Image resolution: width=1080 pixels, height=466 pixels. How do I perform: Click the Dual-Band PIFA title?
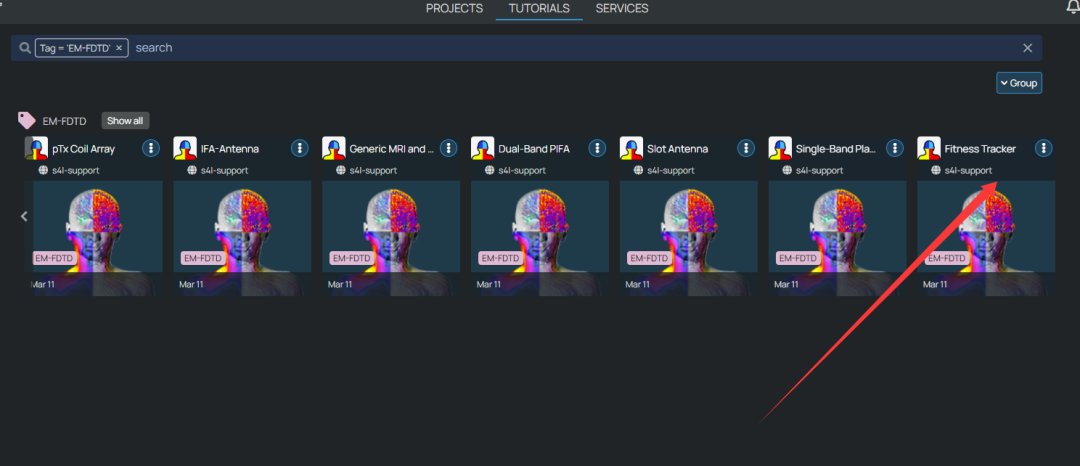click(534, 149)
